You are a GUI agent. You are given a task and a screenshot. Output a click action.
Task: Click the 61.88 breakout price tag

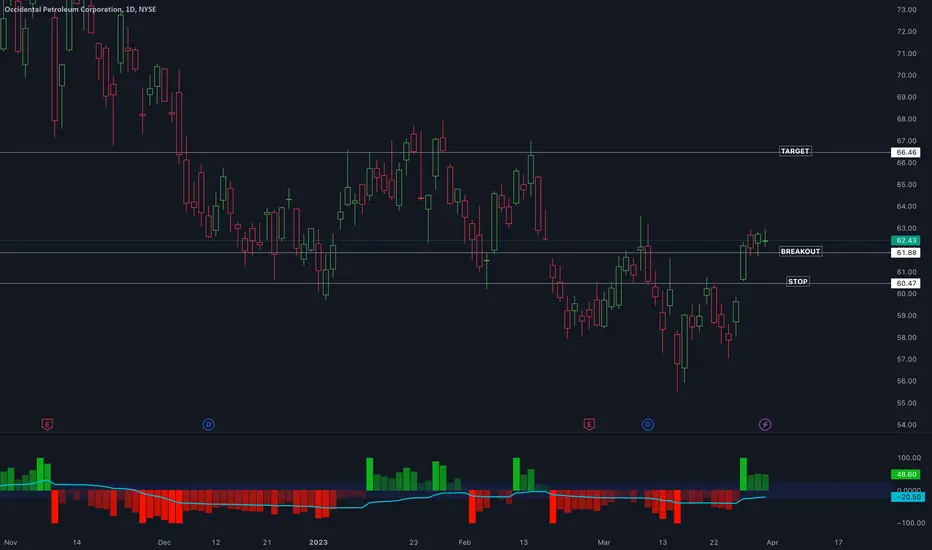906,253
